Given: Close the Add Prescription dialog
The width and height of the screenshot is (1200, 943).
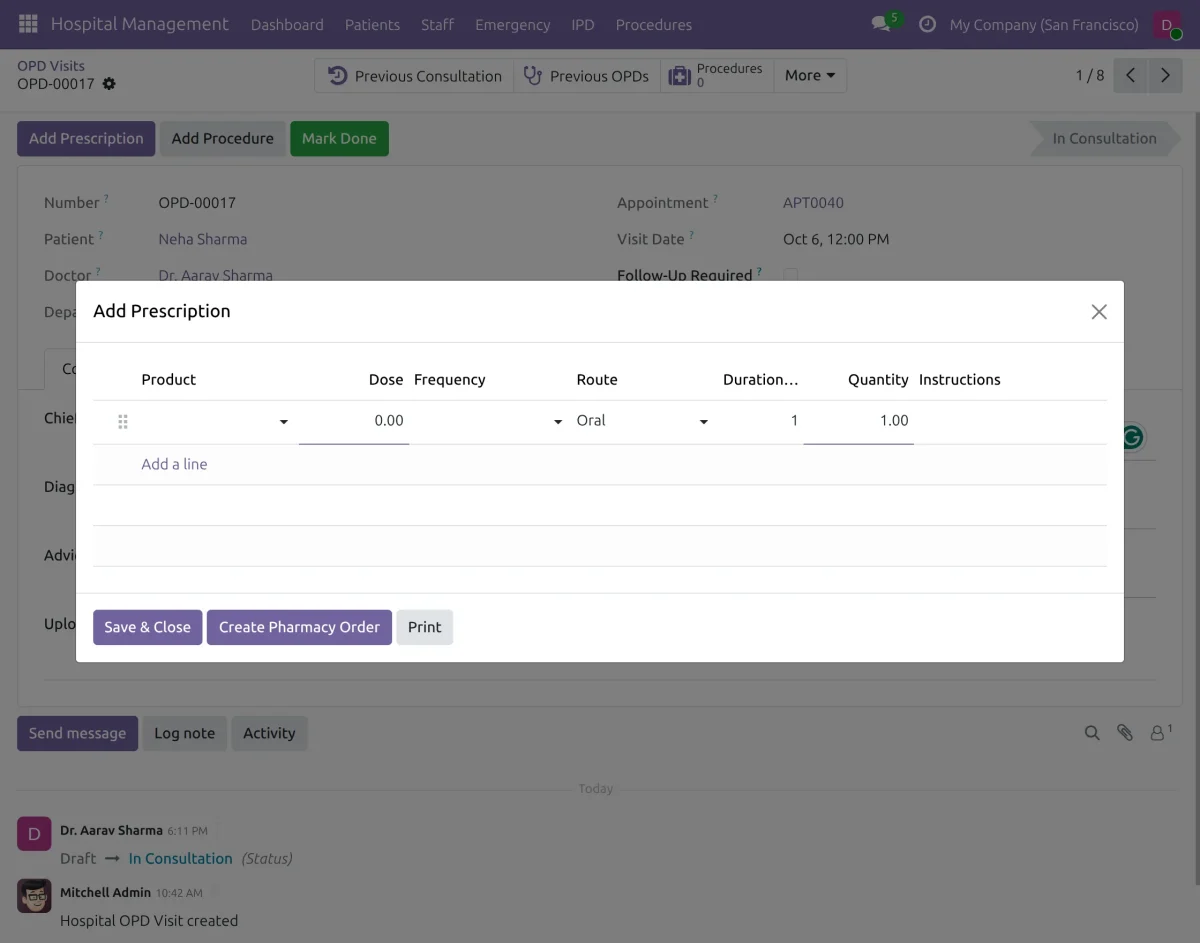Looking at the screenshot, I should click(x=1099, y=312).
